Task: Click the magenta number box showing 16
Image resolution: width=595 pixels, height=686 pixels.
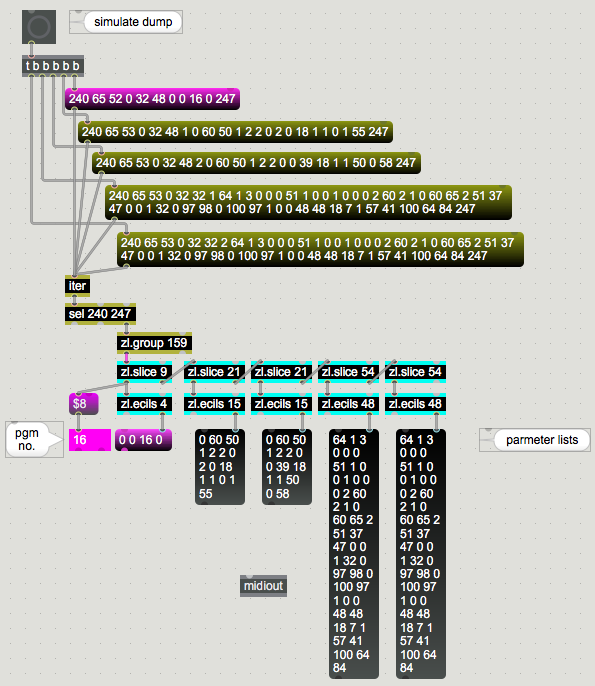Action: click(x=90, y=440)
